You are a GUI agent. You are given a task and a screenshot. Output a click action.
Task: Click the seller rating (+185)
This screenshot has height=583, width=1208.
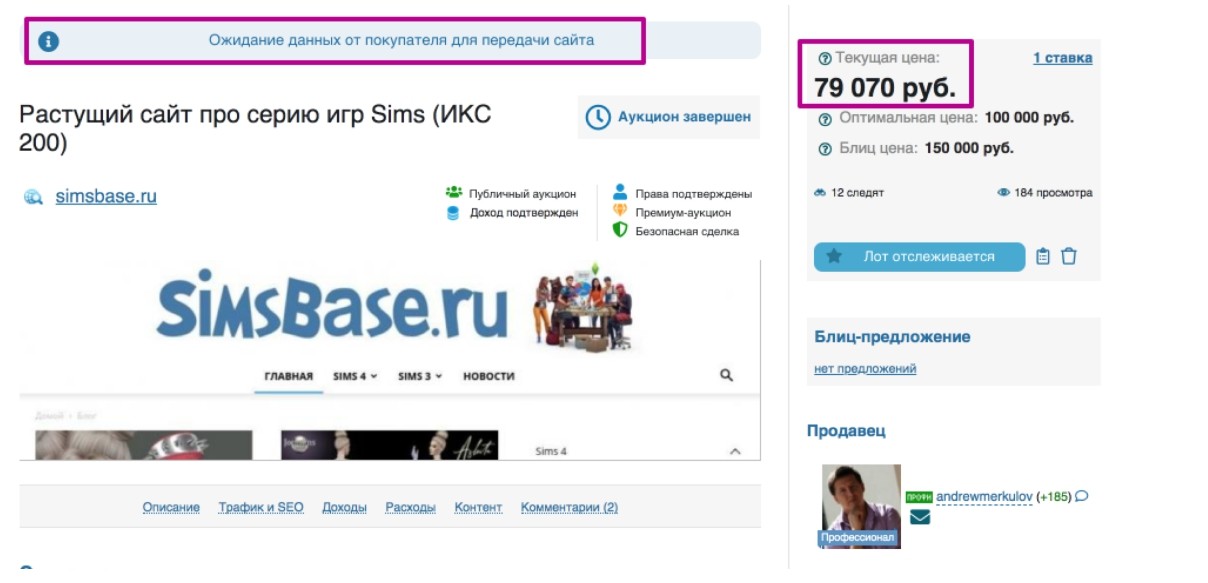tap(1054, 496)
